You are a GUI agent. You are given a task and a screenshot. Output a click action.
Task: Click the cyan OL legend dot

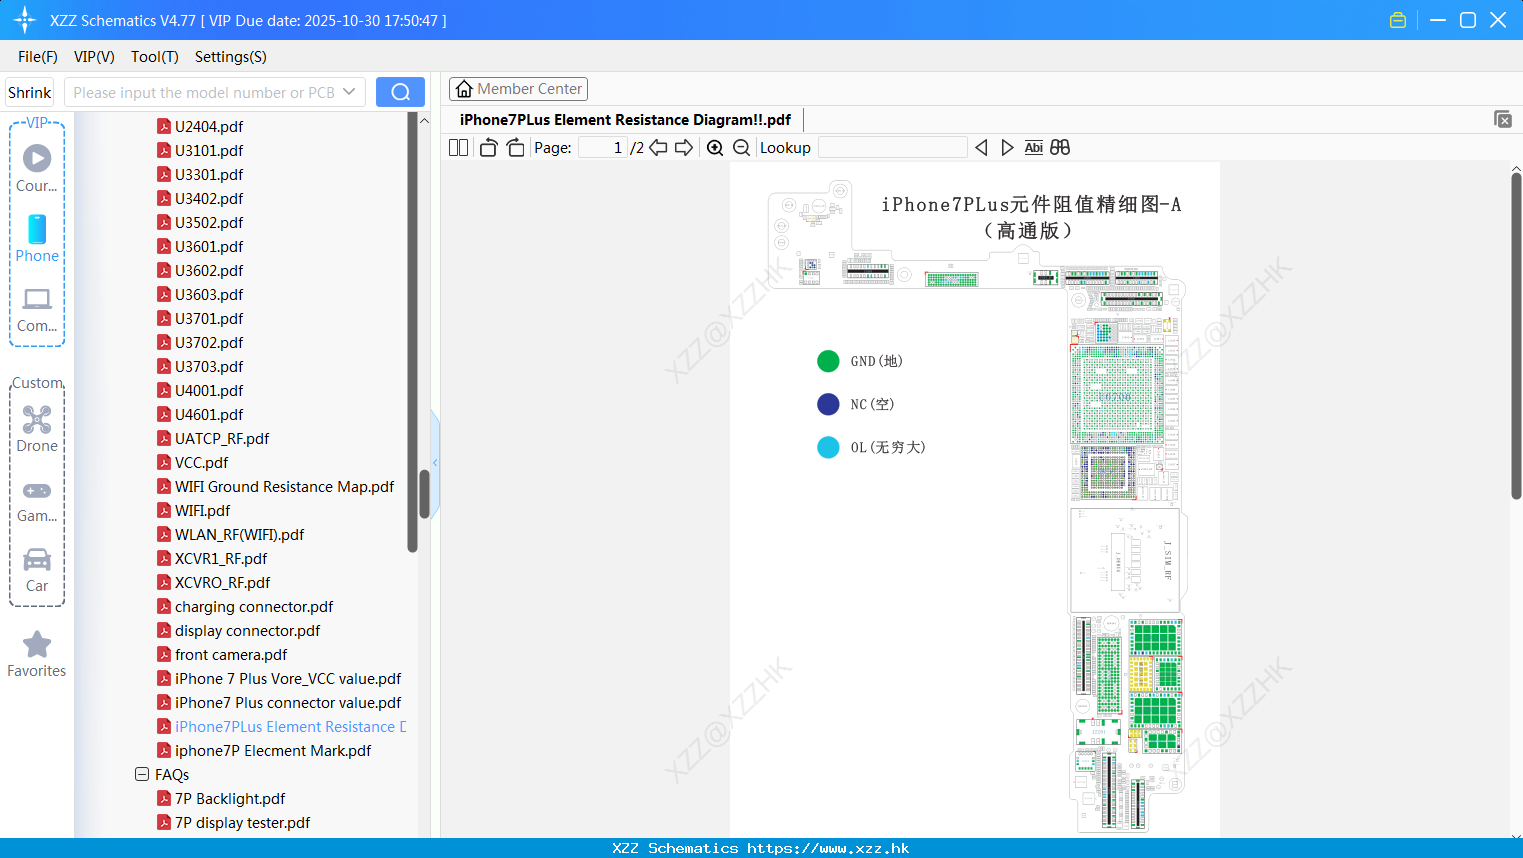click(828, 447)
